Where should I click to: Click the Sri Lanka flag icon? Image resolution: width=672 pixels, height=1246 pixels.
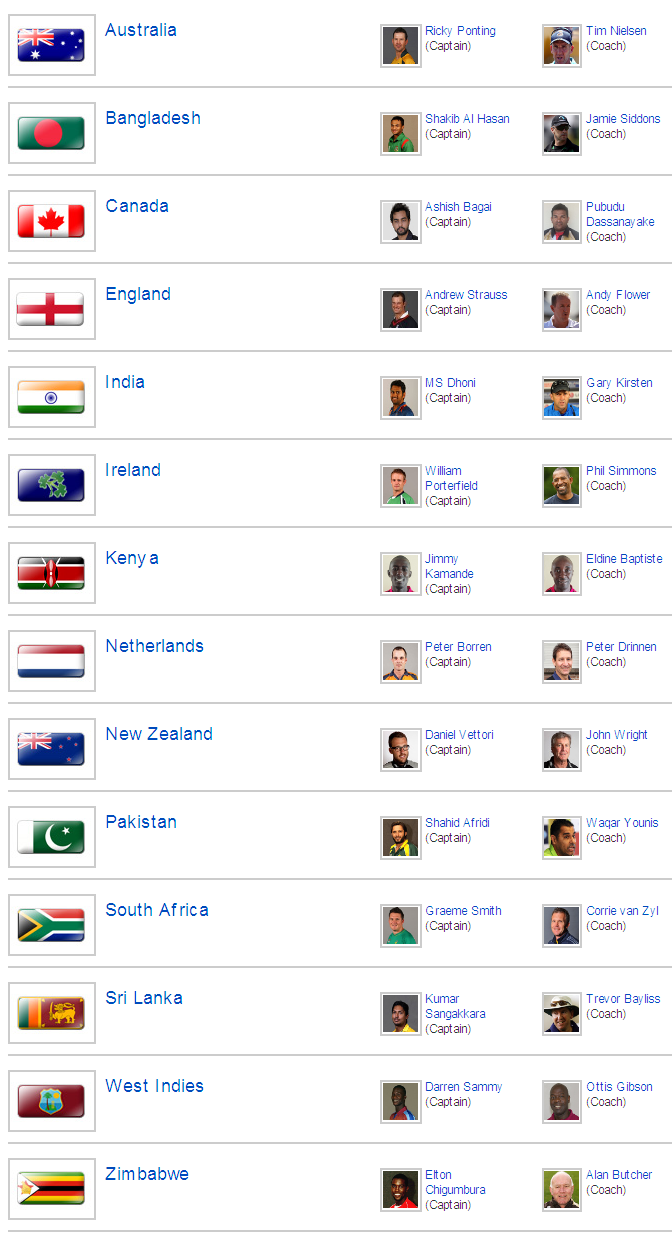pos(51,1013)
